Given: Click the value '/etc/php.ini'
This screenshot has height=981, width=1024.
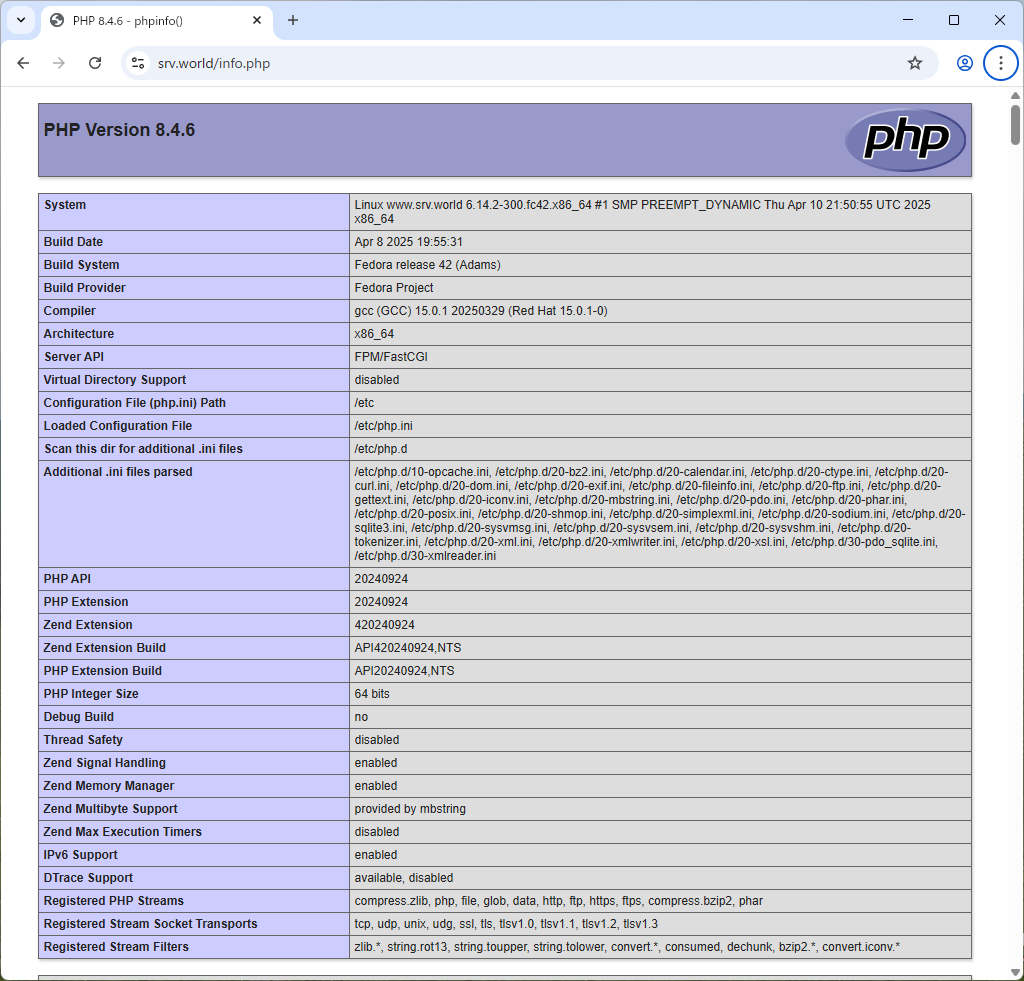Looking at the screenshot, I should [383, 426].
